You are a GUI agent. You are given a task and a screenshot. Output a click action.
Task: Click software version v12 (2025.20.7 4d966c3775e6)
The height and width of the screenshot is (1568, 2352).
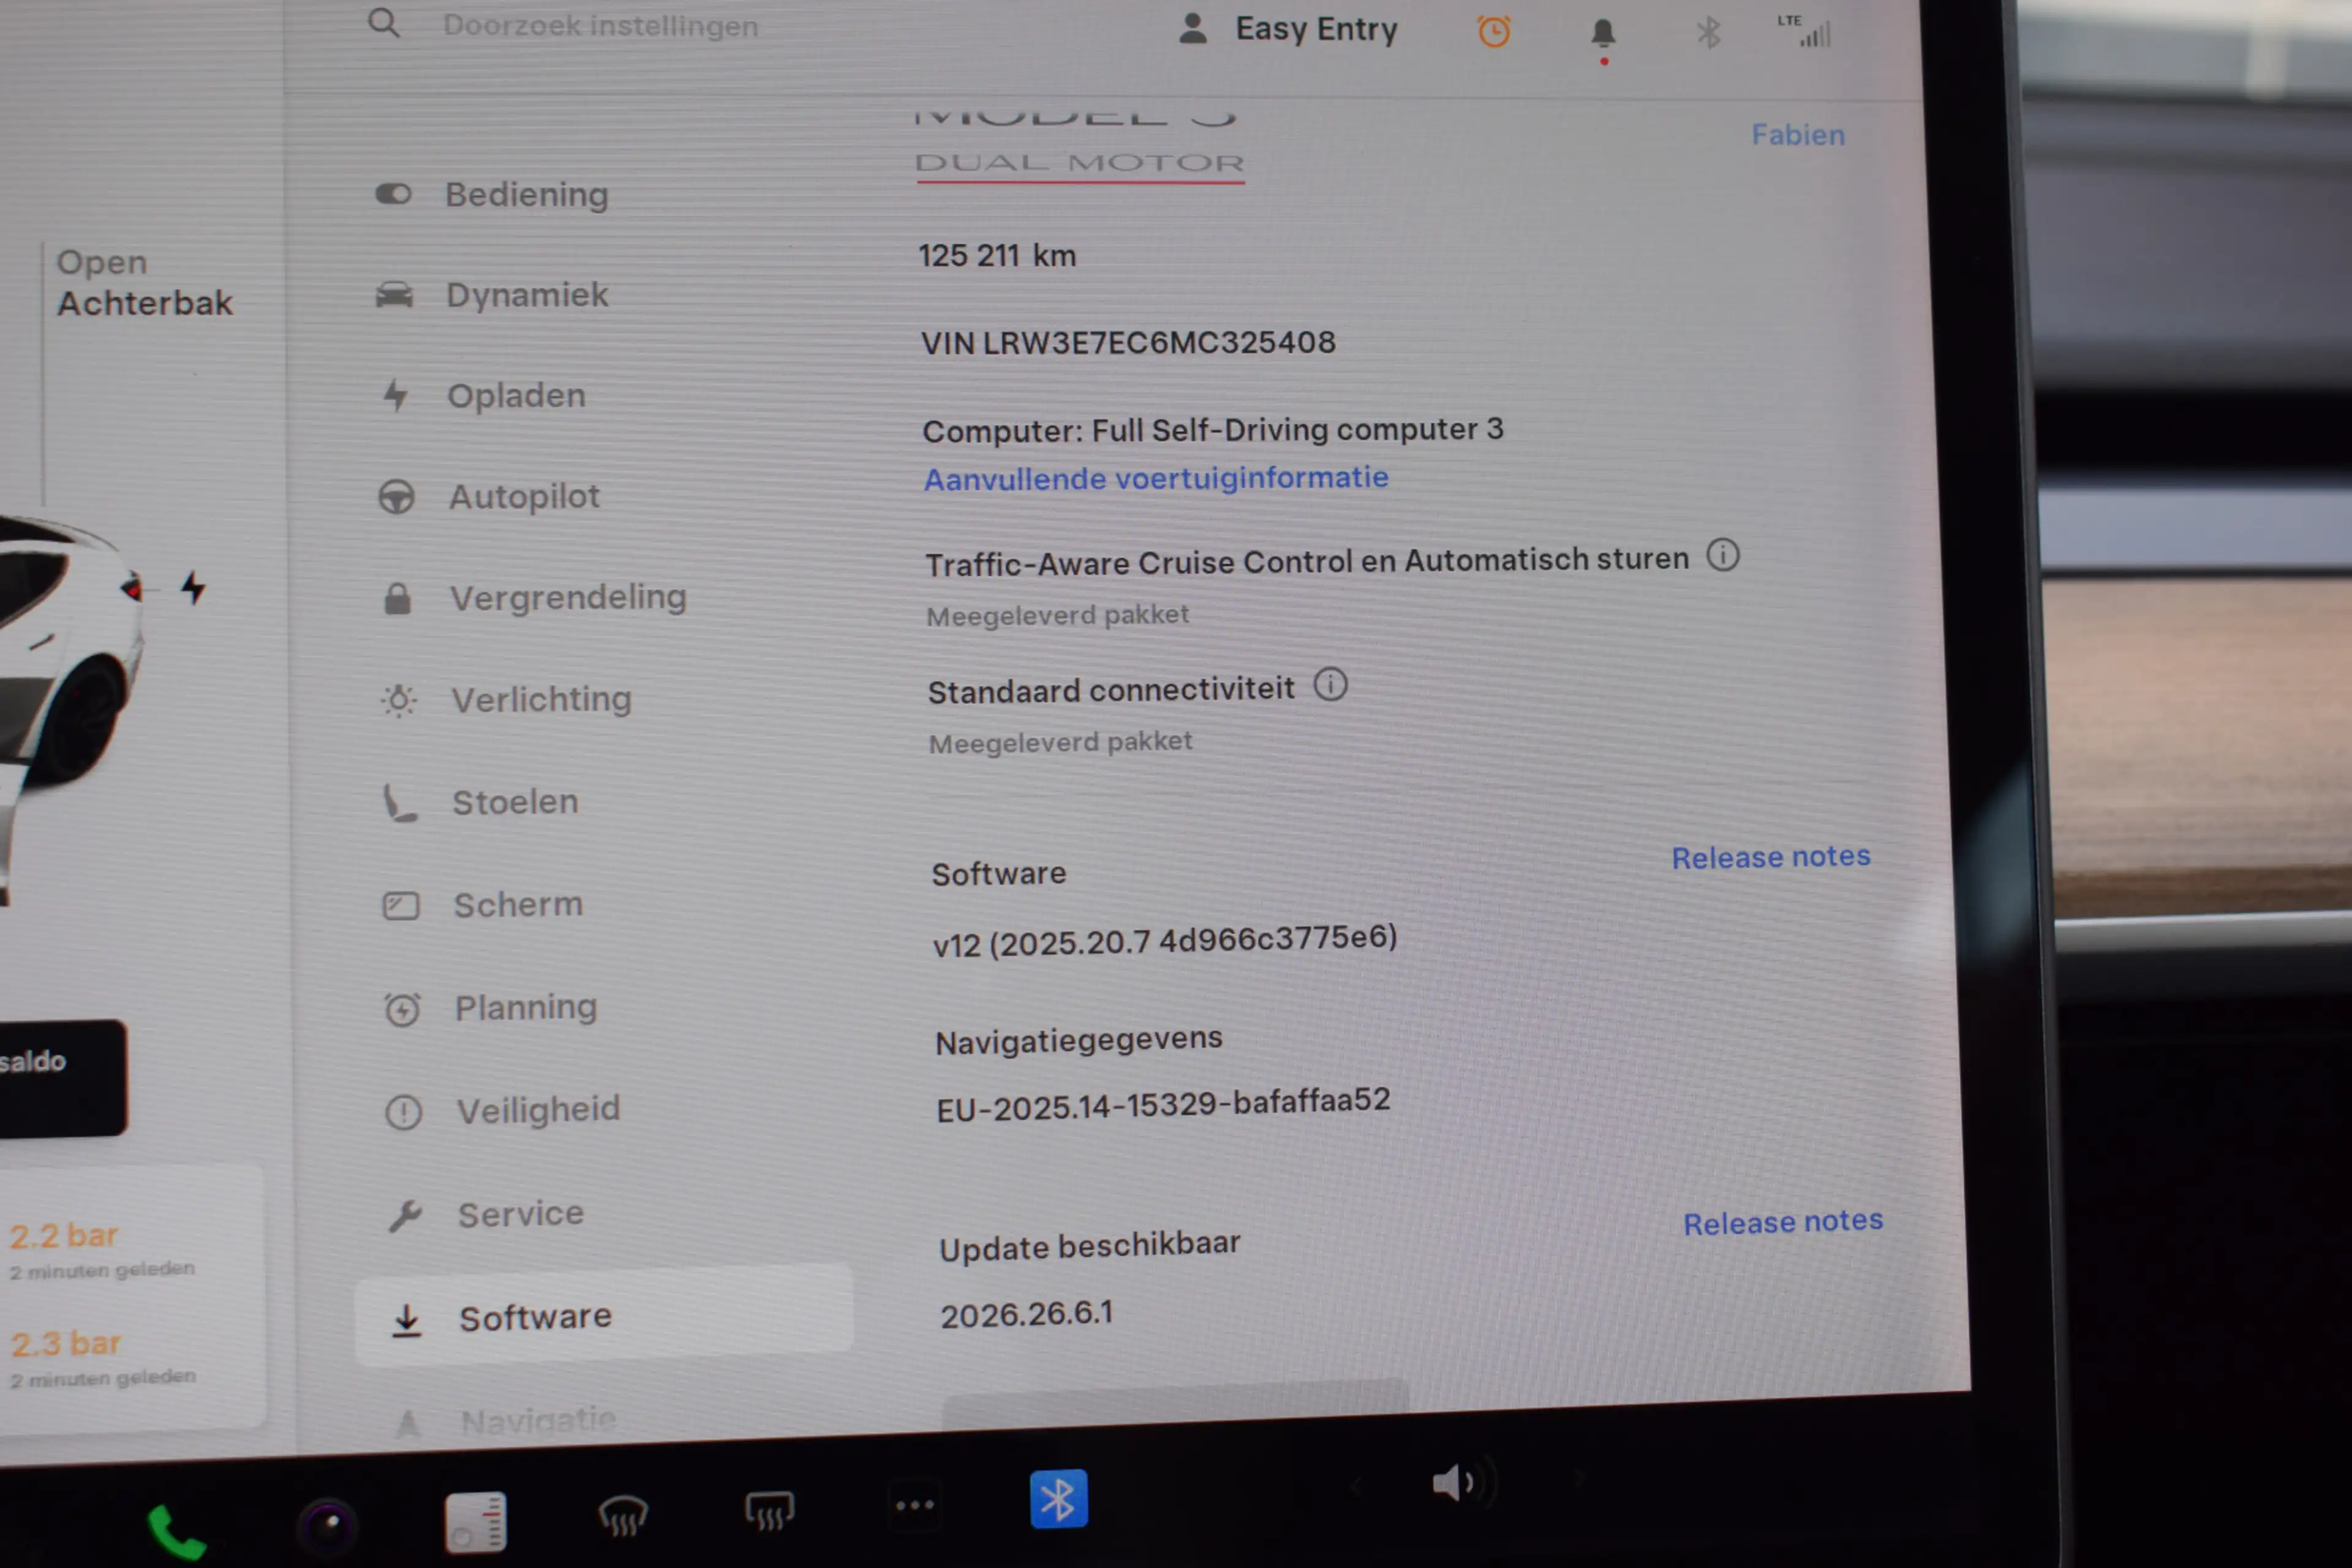(x=1165, y=941)
